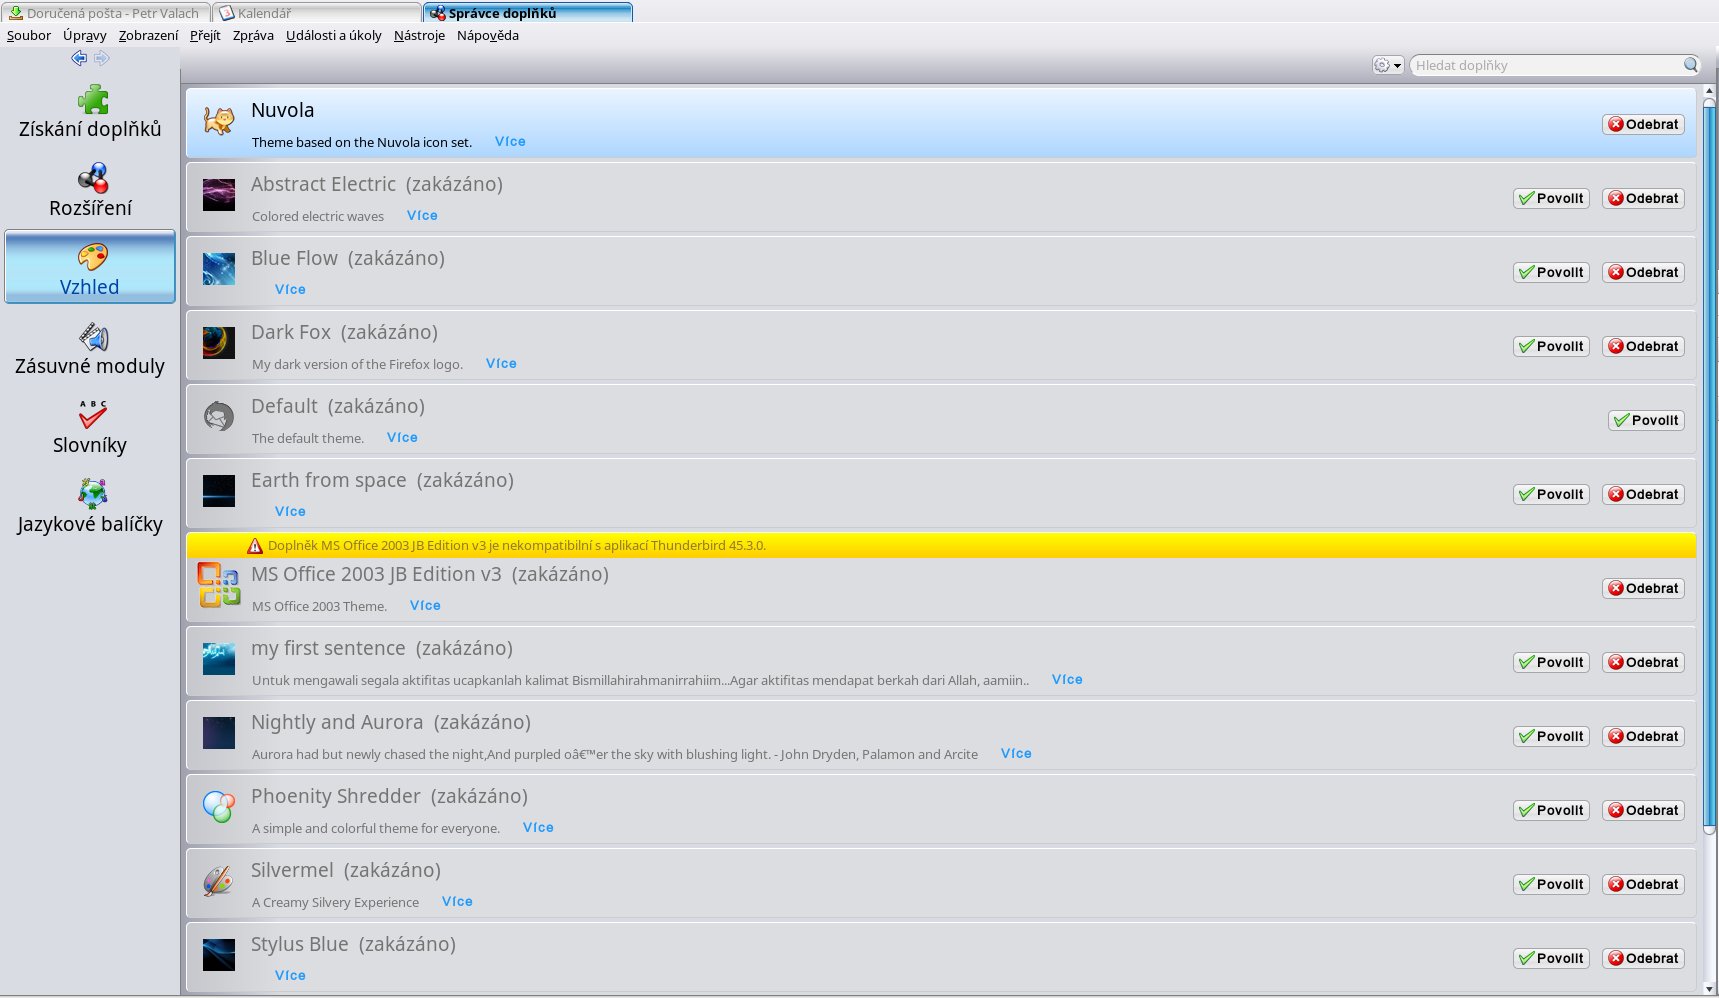This screenshot has height=998, width=1719.
Task: Open the Zpráva menu
Action: 253,35
